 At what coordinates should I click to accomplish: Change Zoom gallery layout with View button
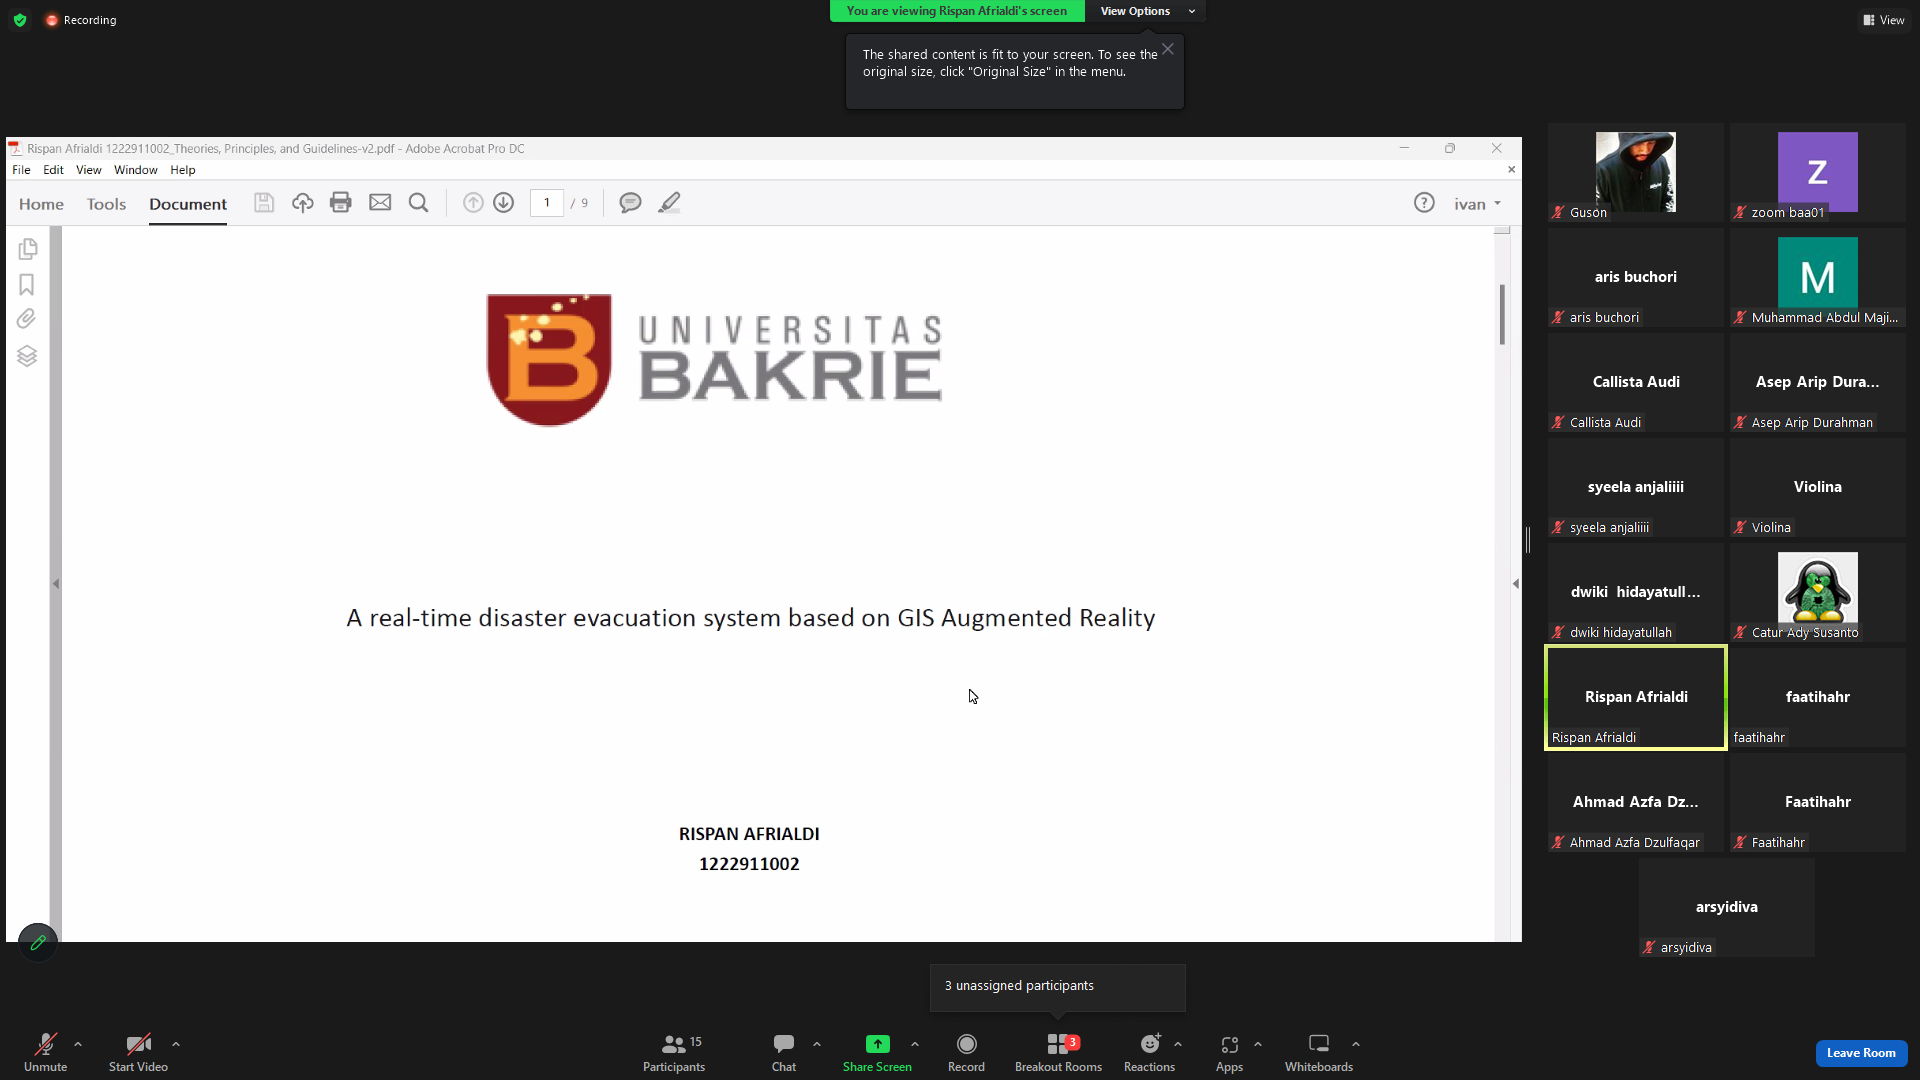(1884, 20)
